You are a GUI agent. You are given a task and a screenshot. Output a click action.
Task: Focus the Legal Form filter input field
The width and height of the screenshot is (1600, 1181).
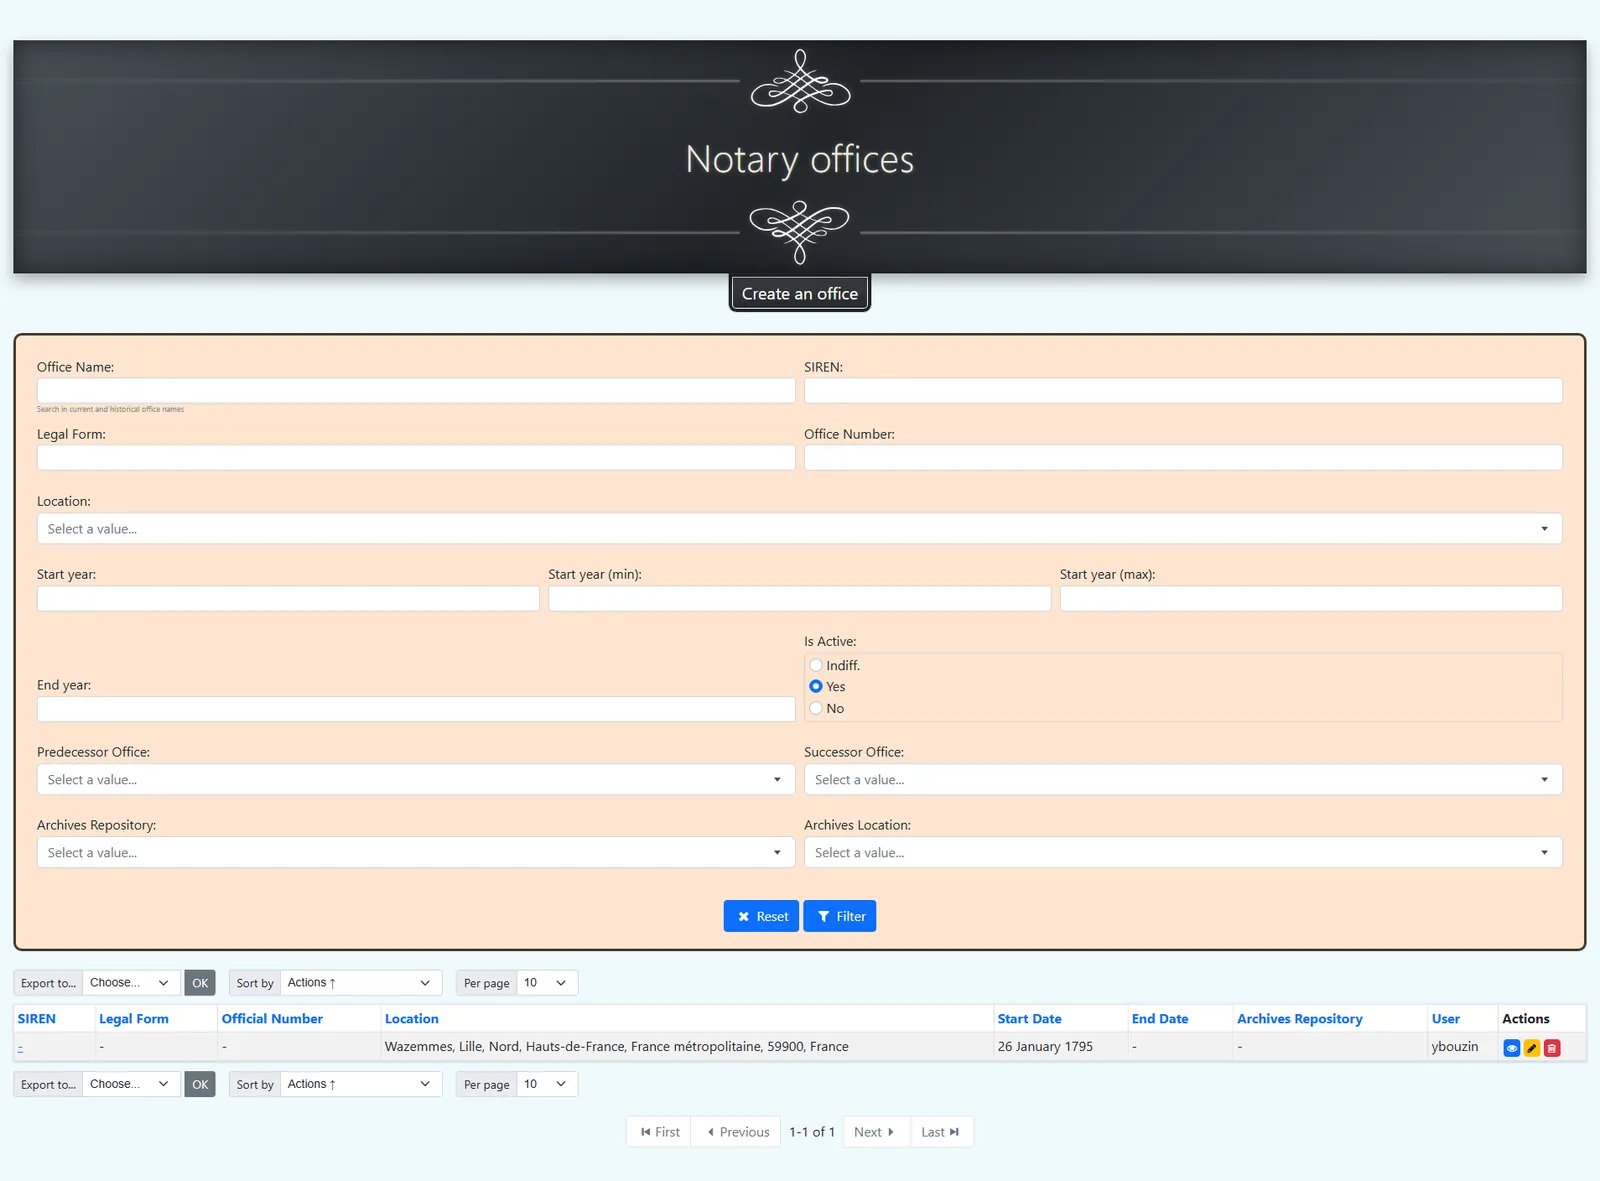(416, 457)
